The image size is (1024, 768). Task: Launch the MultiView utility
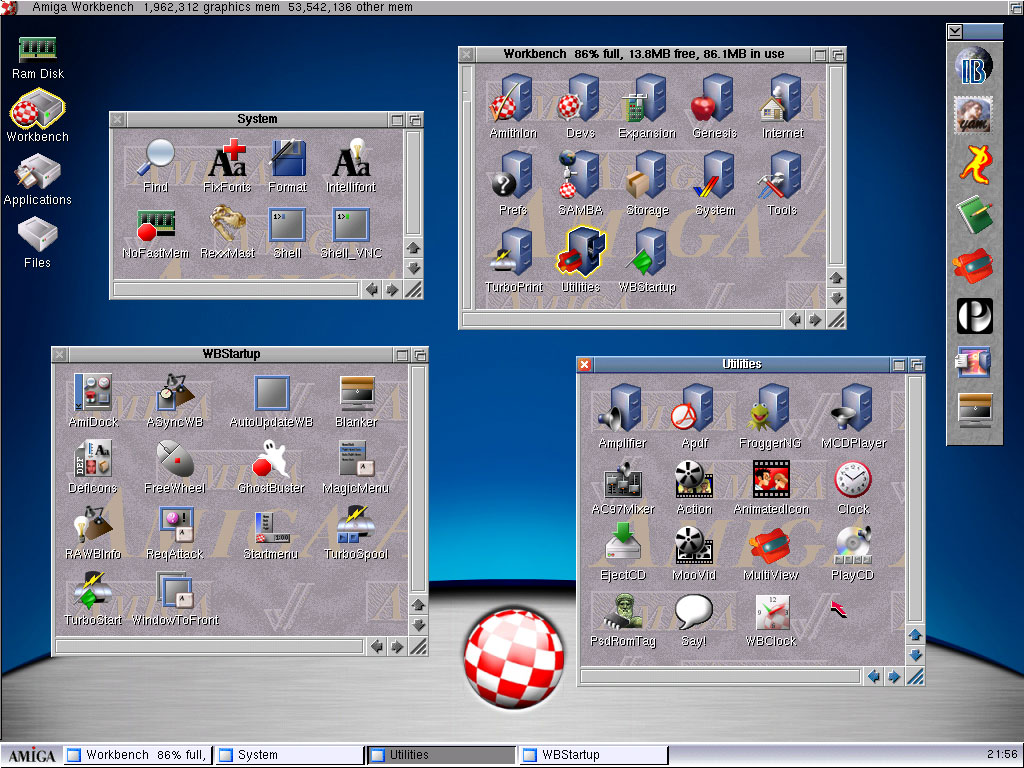(x=770, y=546)
